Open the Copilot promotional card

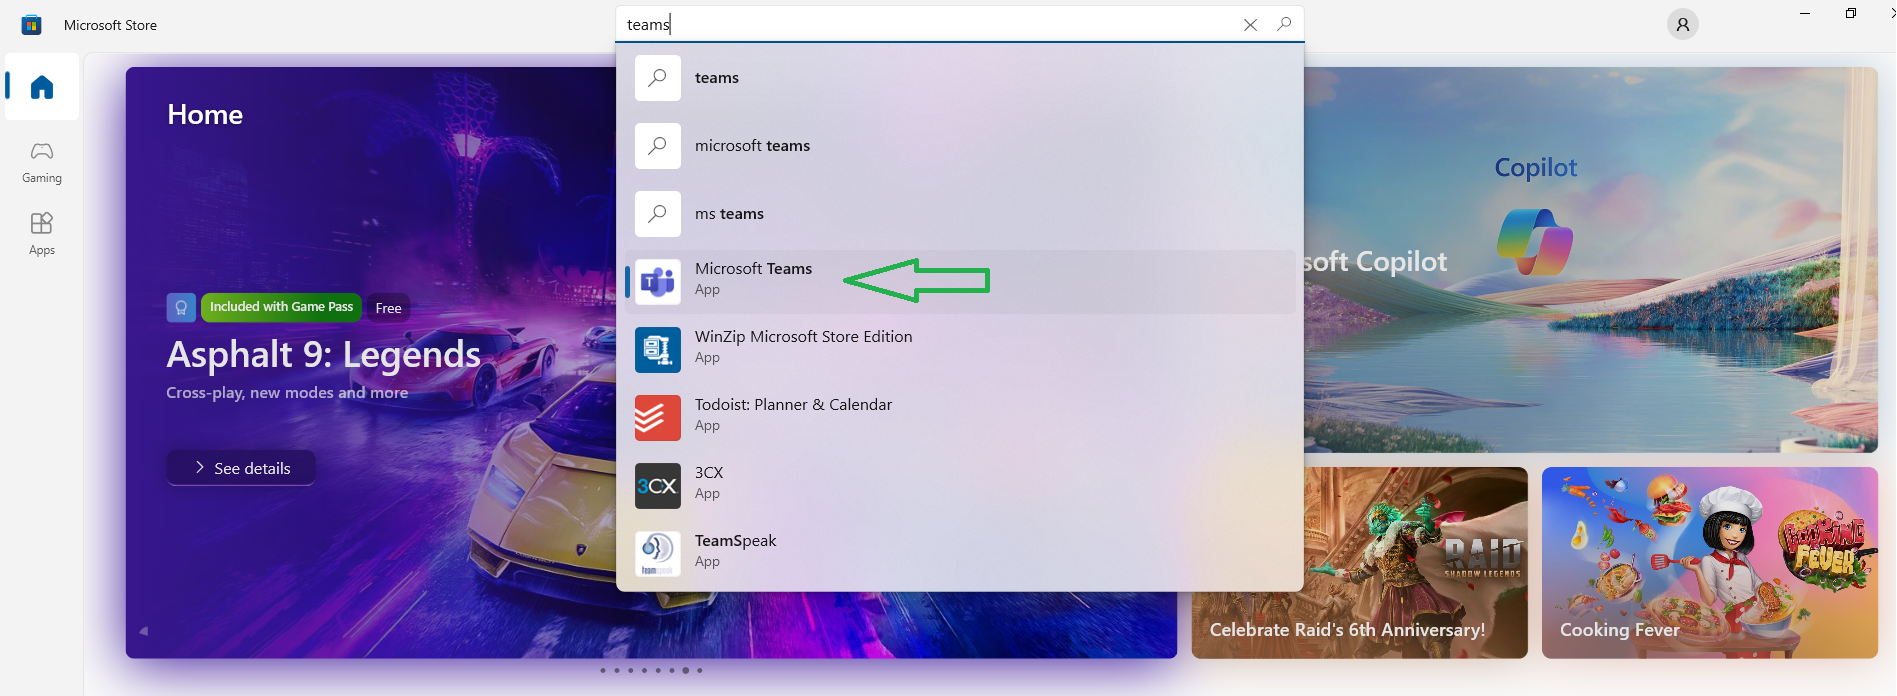click(1590, 260)
